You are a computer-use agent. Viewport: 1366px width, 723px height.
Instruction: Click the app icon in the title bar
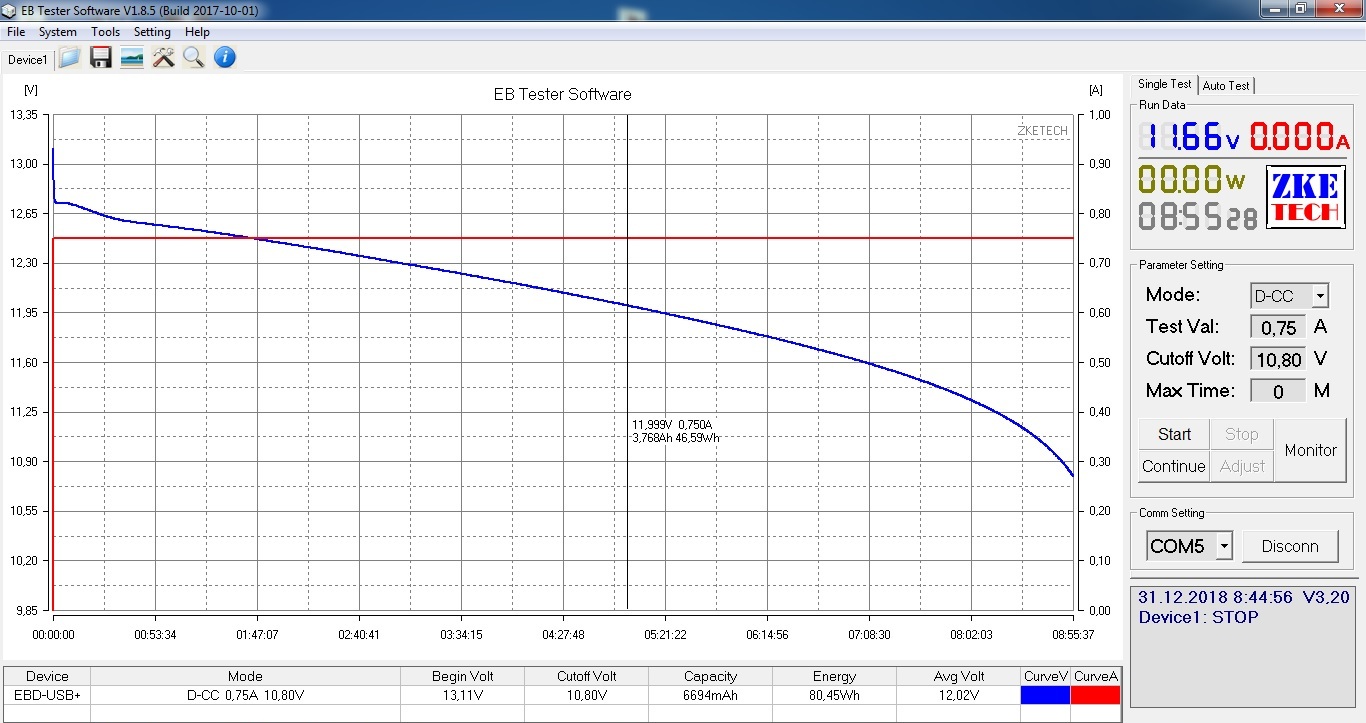point(9,10)
